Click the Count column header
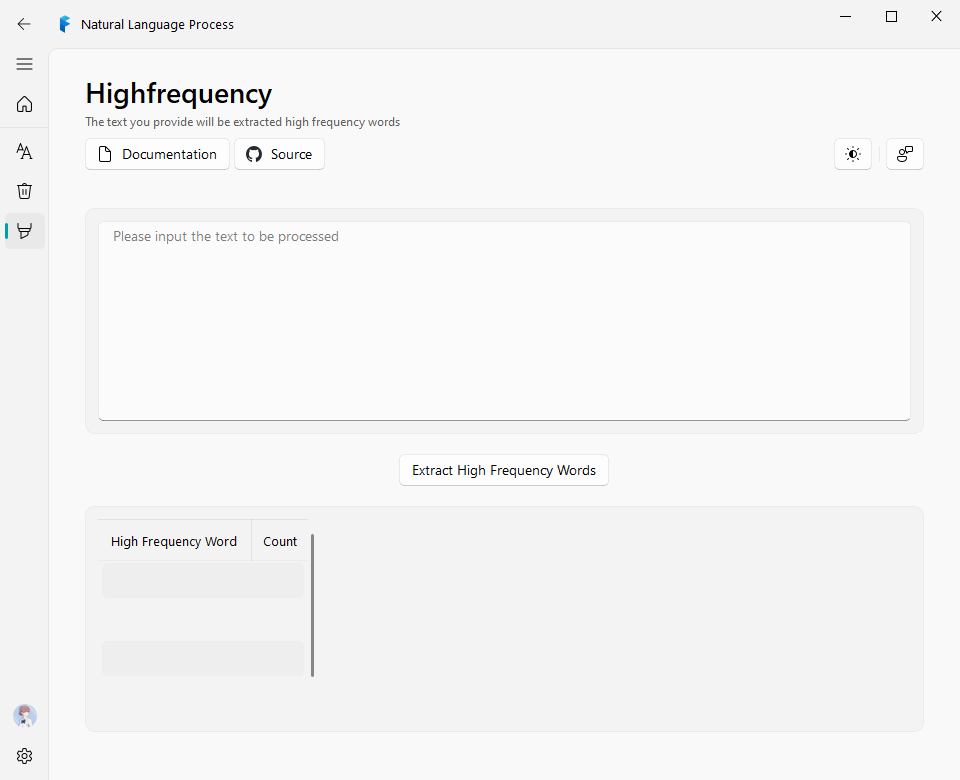Image resolution: width=960 pixels, height=780 pixels. (x=280, y=541)
